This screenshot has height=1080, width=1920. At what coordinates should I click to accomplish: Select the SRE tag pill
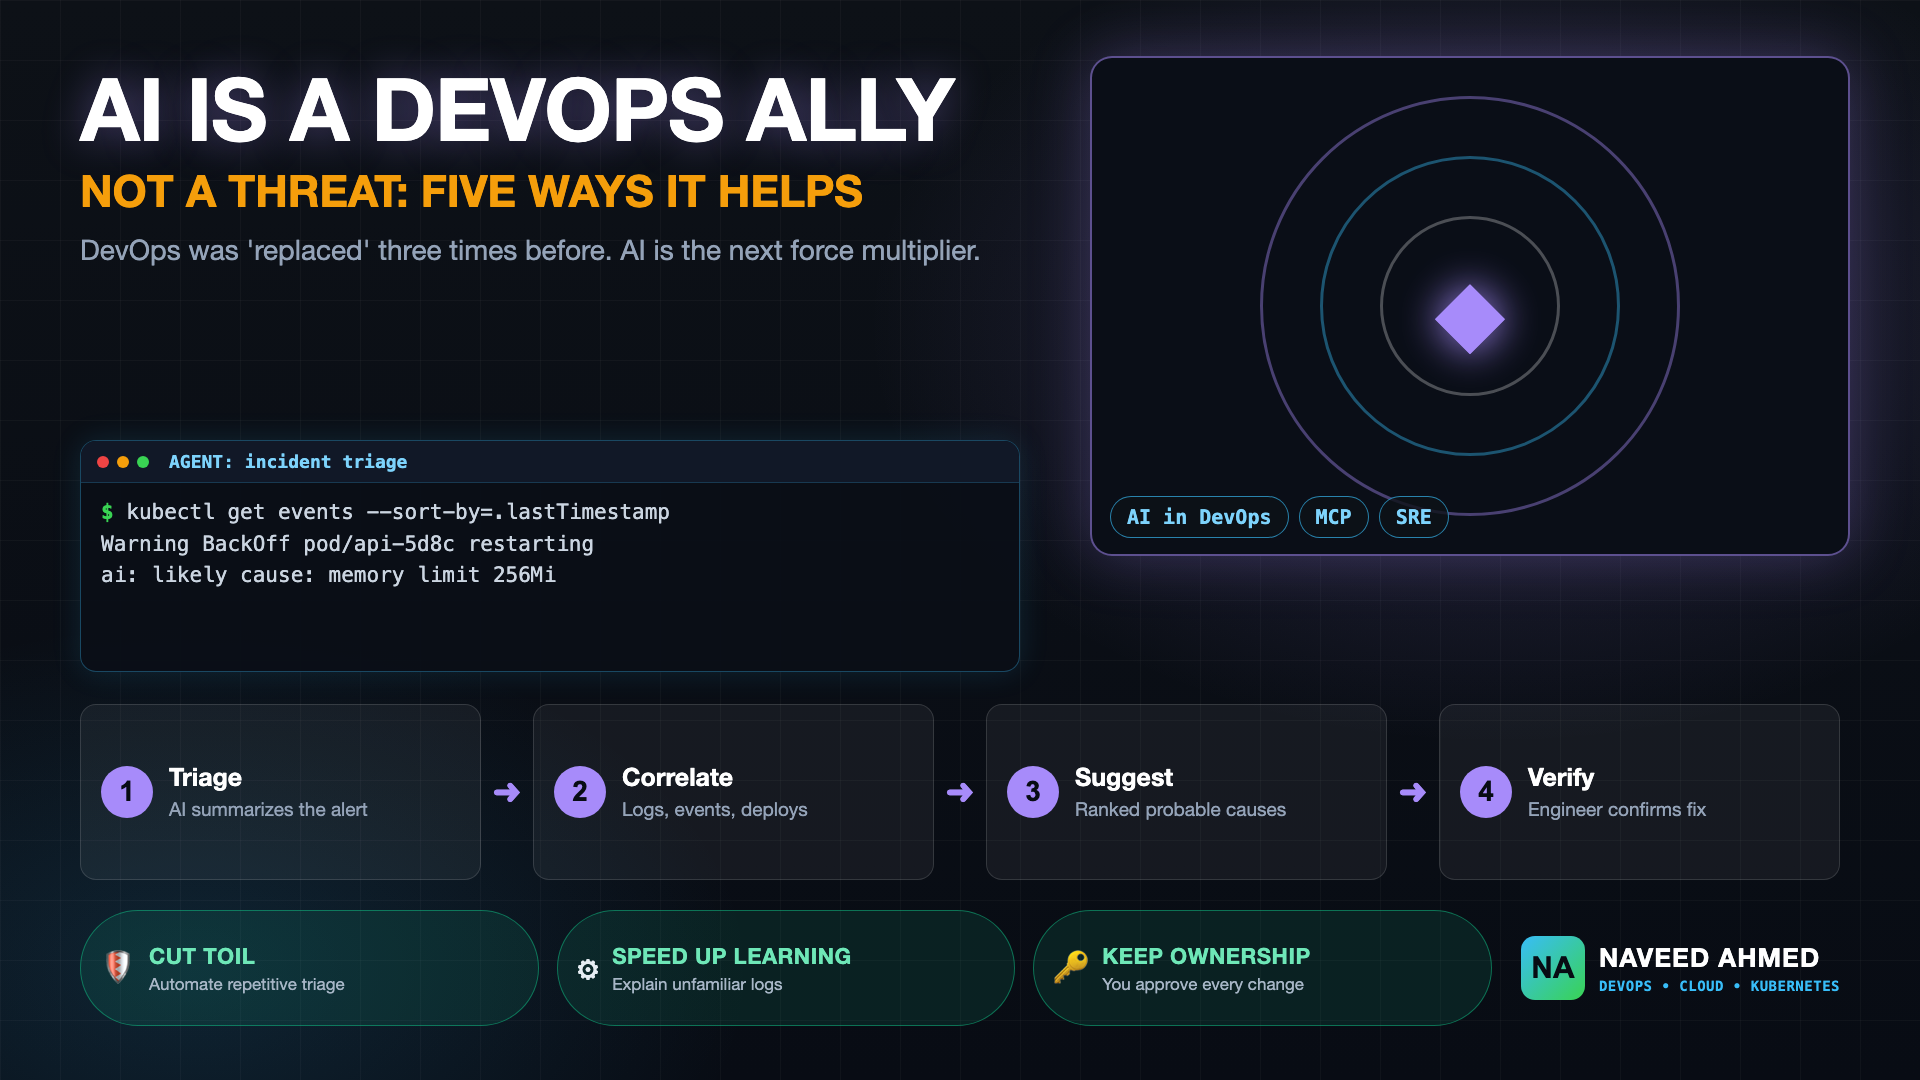tap(1413, 517)
